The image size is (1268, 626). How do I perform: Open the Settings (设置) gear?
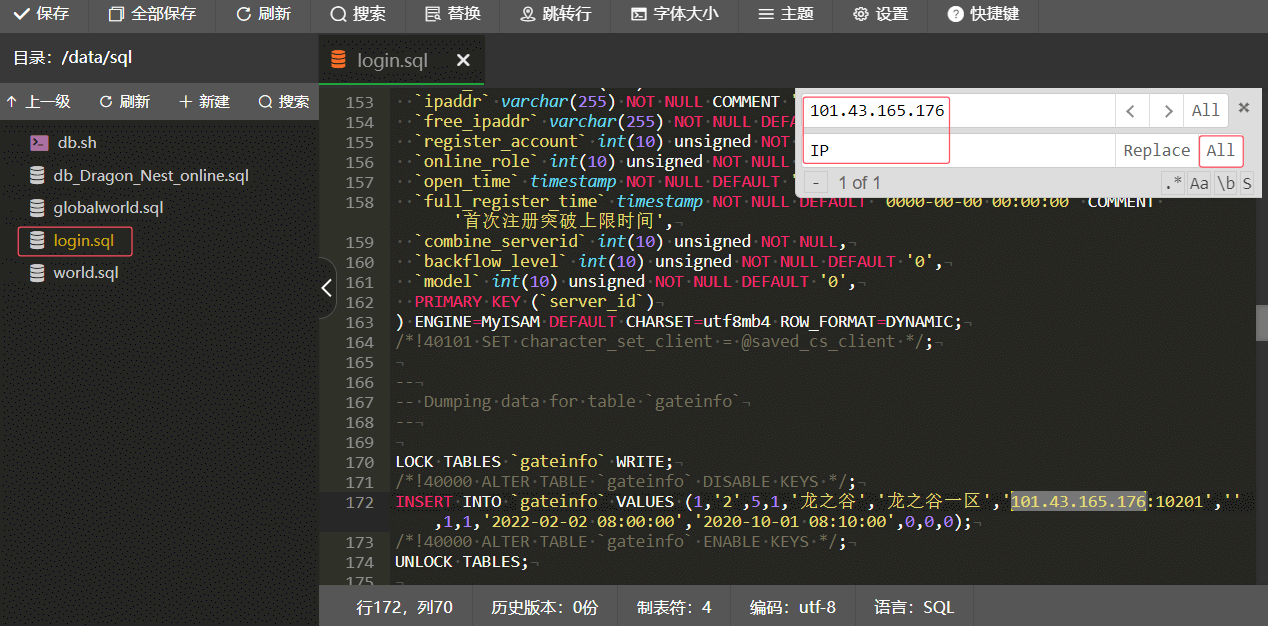pos(880,14)
